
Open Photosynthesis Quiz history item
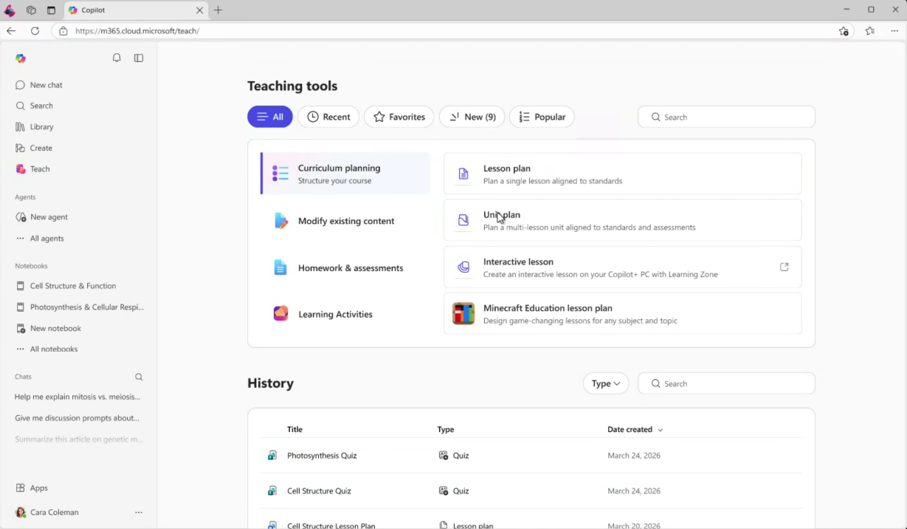[532, 456]
